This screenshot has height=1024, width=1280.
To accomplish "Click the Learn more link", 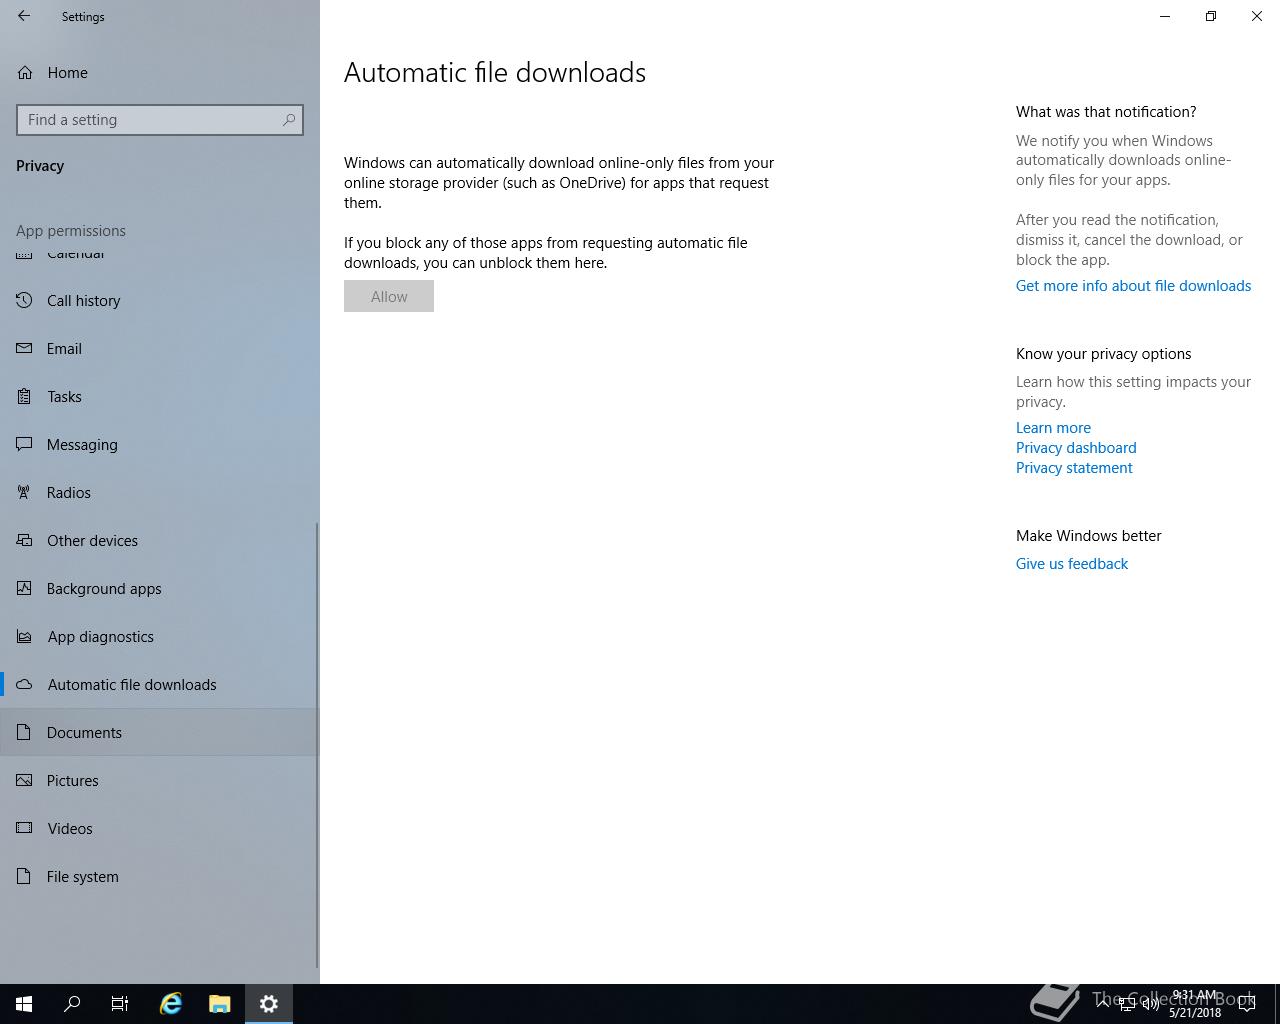I will point(1053,428).
